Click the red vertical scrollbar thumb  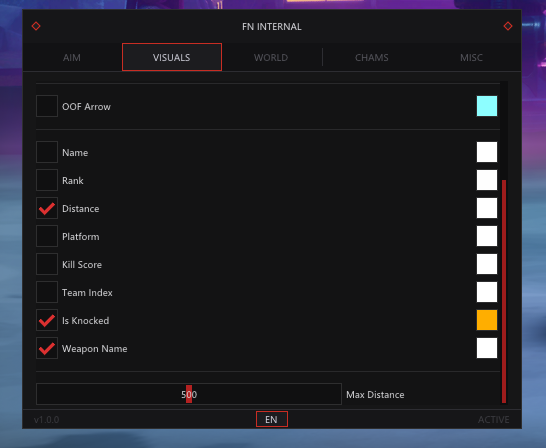[504, 291]
